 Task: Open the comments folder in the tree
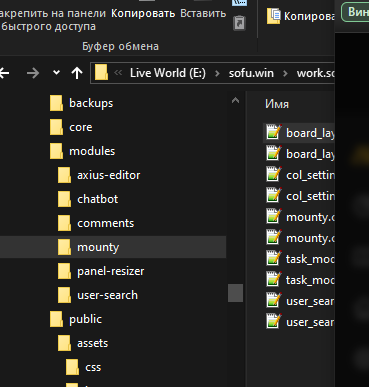(105, 223)
